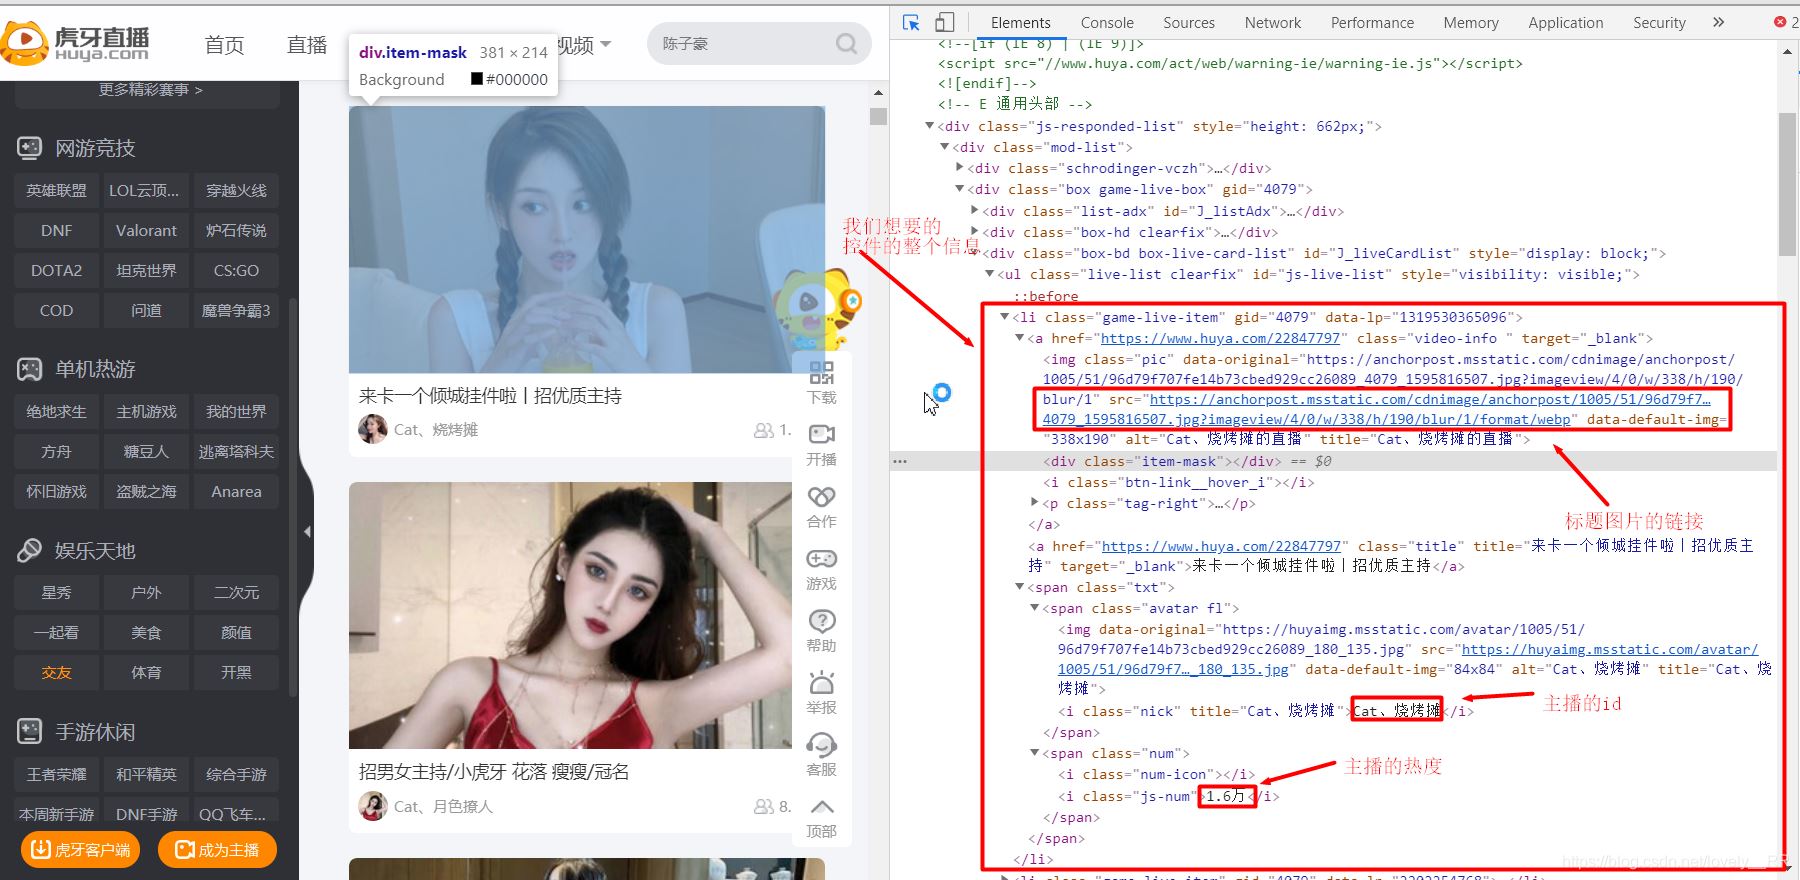Click the 娱乐天地 category icon

coord(29,550)
